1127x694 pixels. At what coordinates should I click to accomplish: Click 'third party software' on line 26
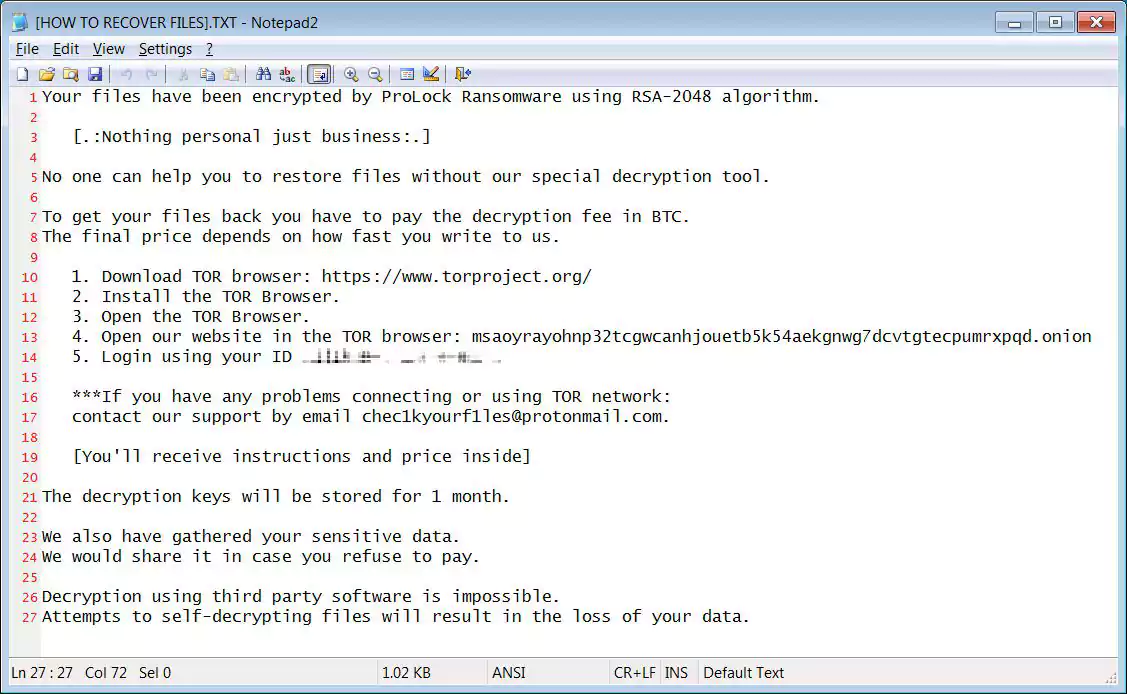click(311, 597)
